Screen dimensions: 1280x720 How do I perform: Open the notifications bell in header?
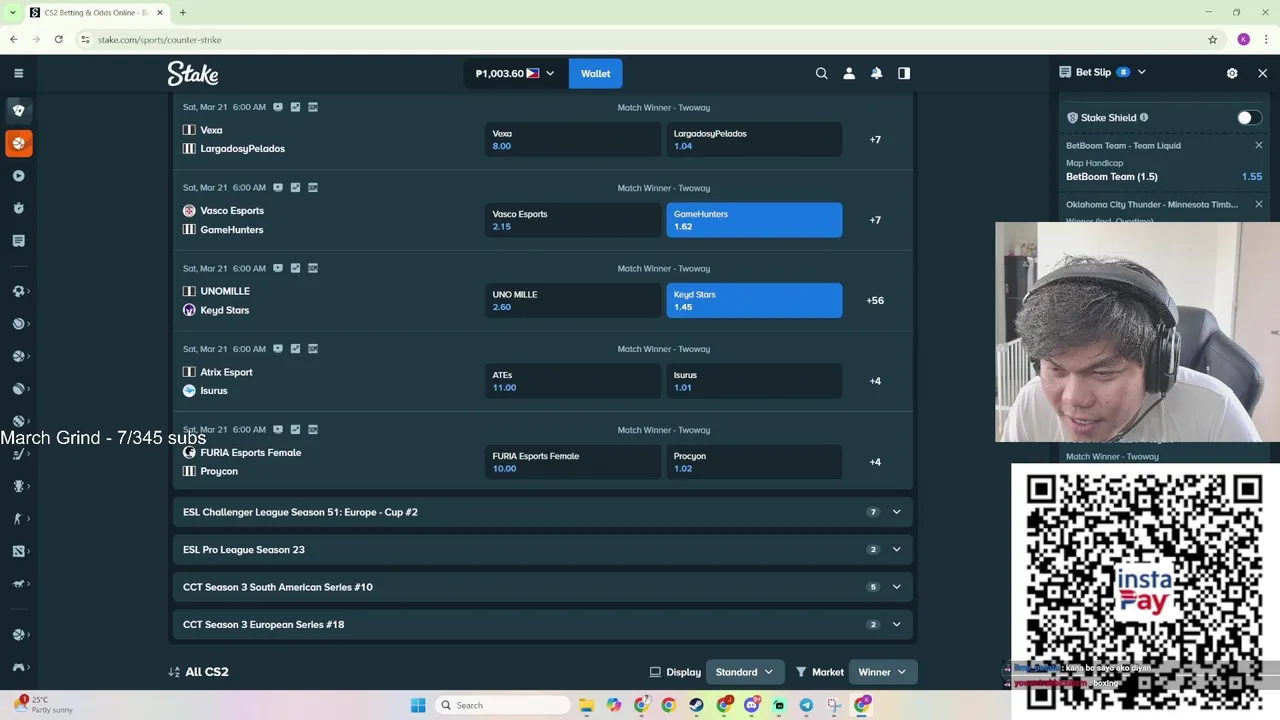tap(876, 73)
